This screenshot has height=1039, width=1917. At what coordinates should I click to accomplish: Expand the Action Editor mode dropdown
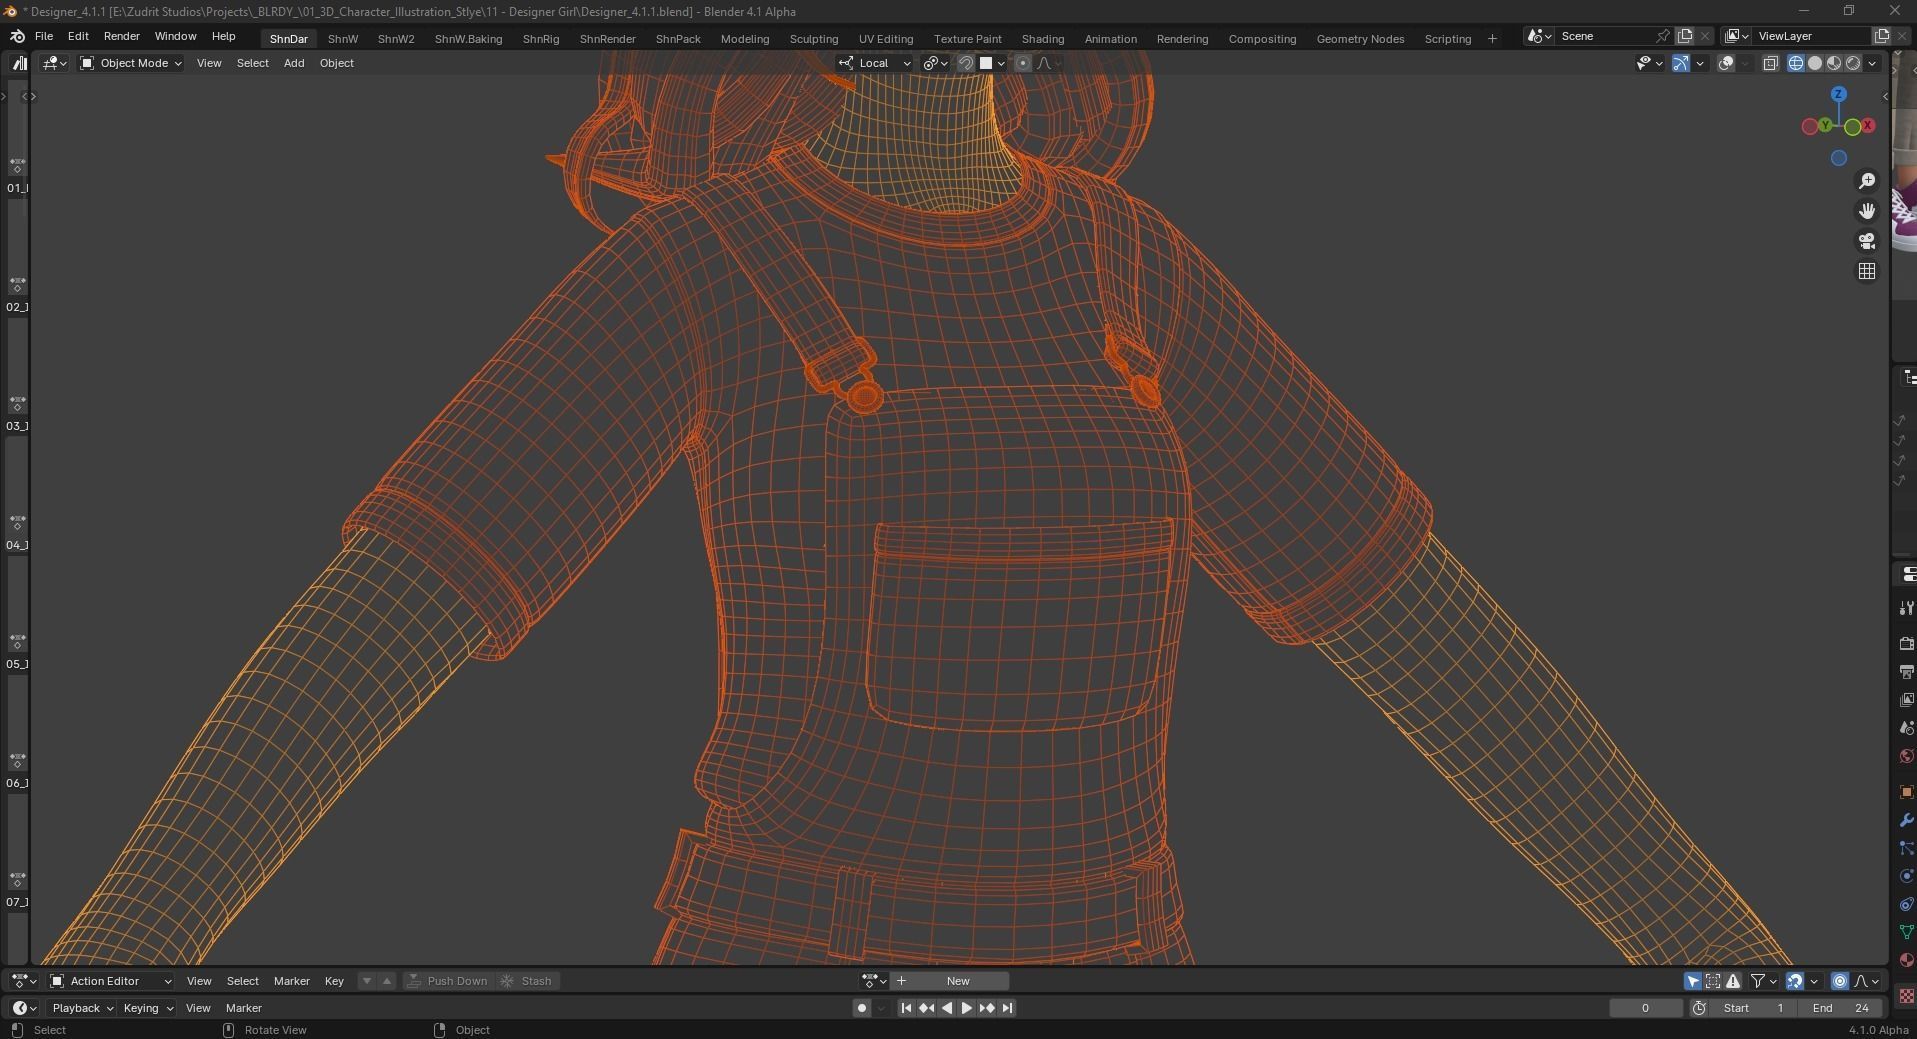111,981
